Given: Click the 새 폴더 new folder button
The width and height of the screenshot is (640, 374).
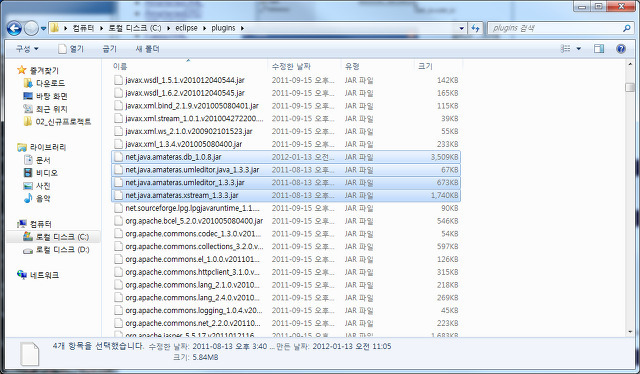Looking at the screenshot, I should [x=147, y=49].
